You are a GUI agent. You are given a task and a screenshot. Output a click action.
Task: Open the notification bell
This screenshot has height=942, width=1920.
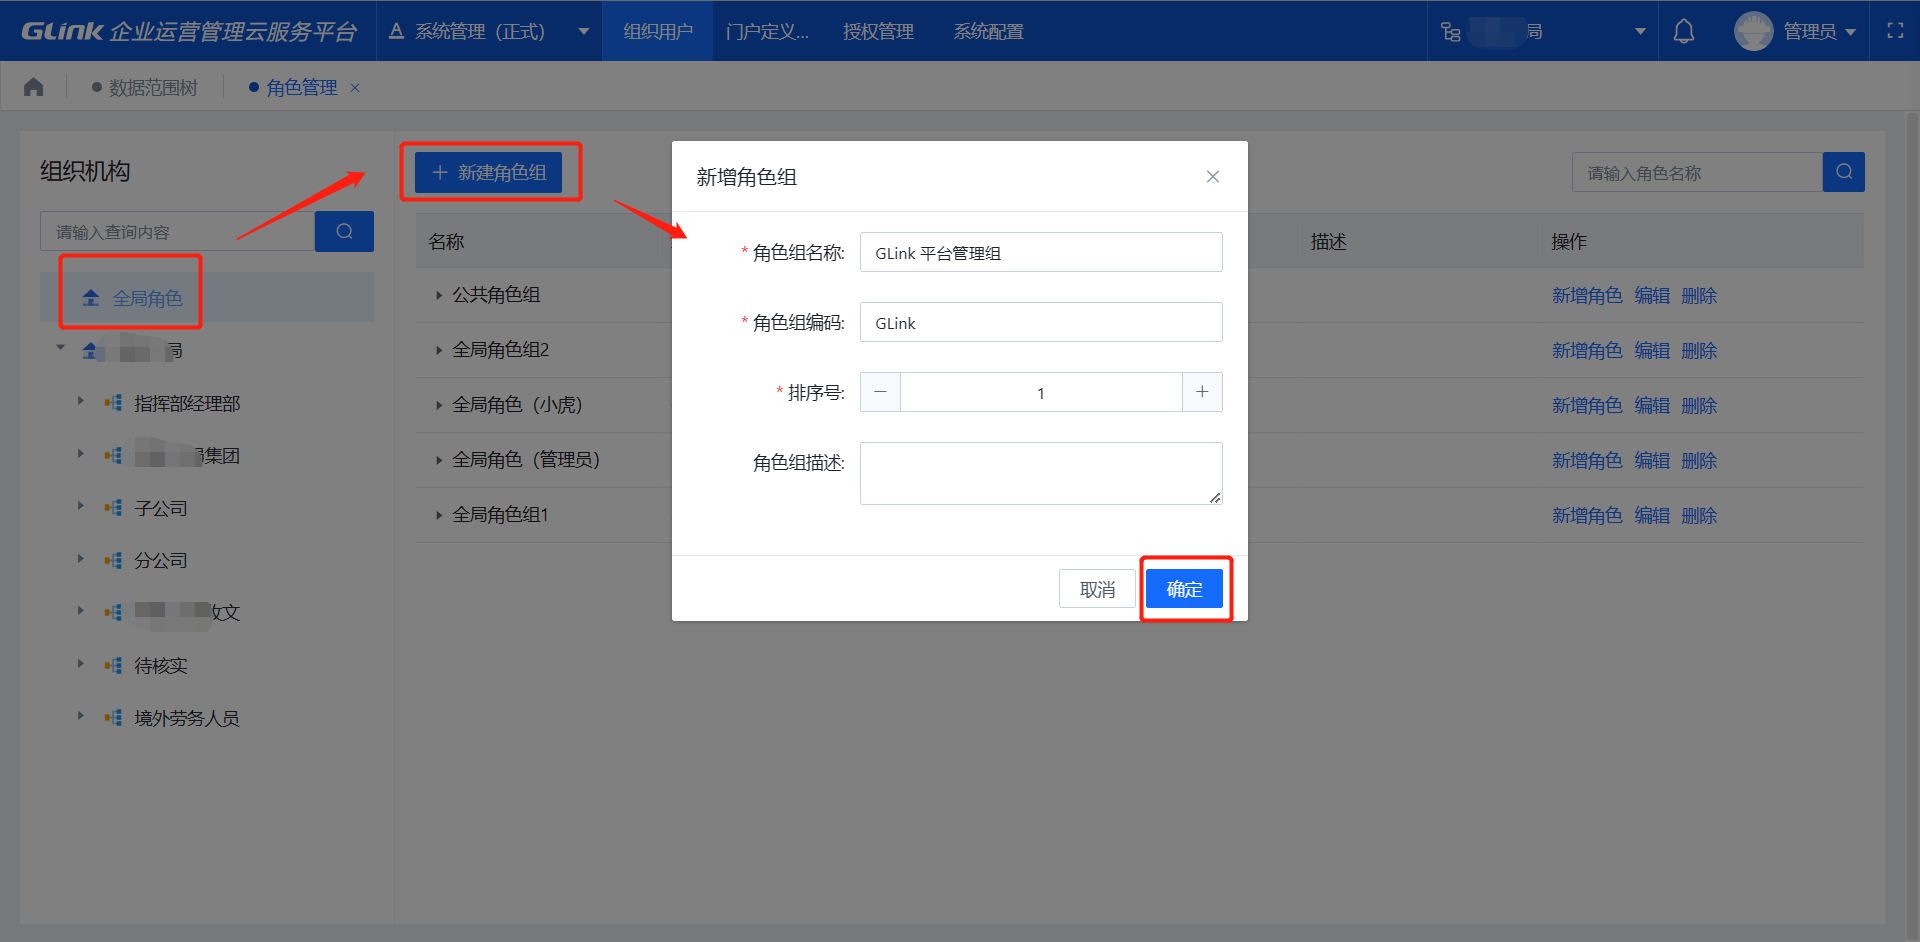point(1684,31)
